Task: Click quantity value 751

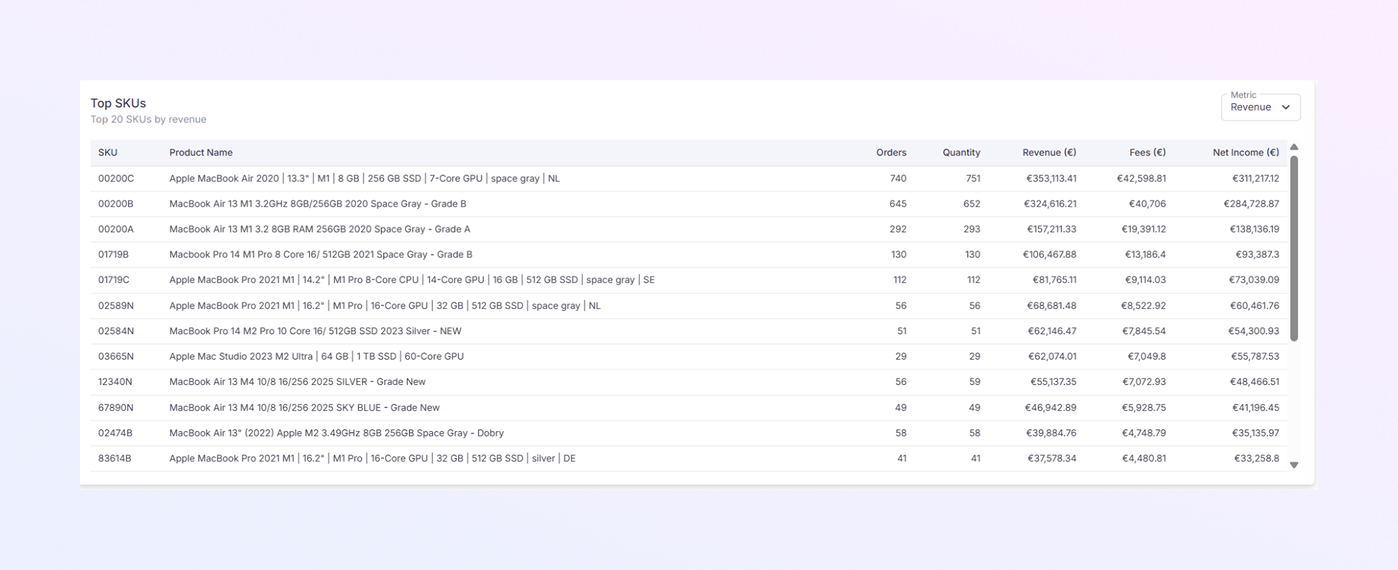Action: click(x=973, y=179)
